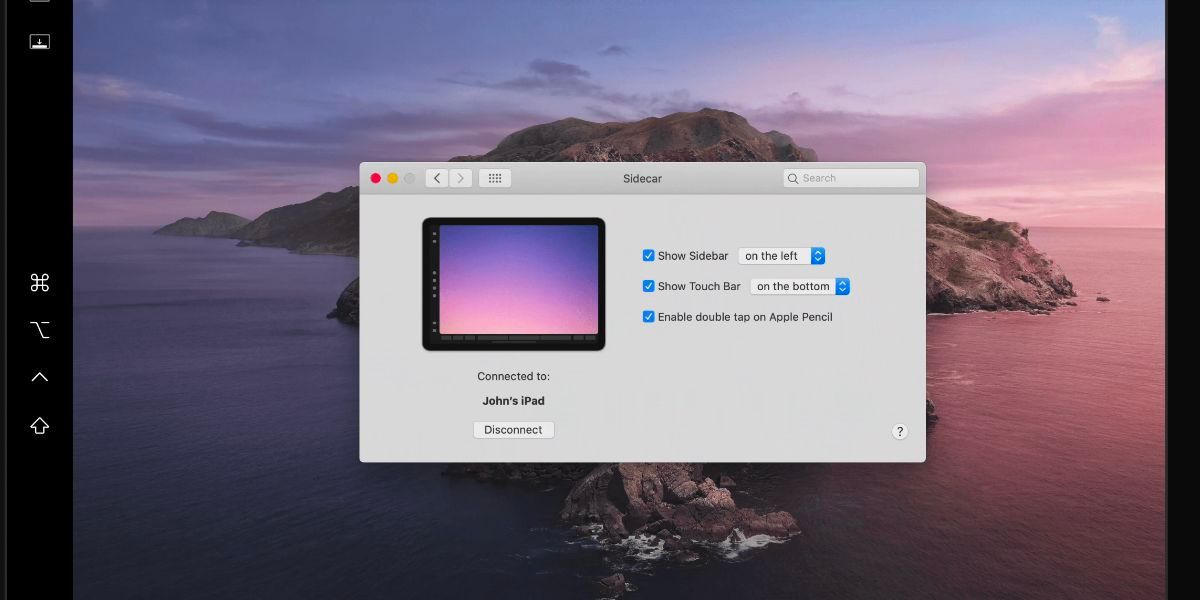This screenshot has height=600, width=1200.
Task: Select the Command modifier key in Sidecar sidebar
Action: point(38,283)
